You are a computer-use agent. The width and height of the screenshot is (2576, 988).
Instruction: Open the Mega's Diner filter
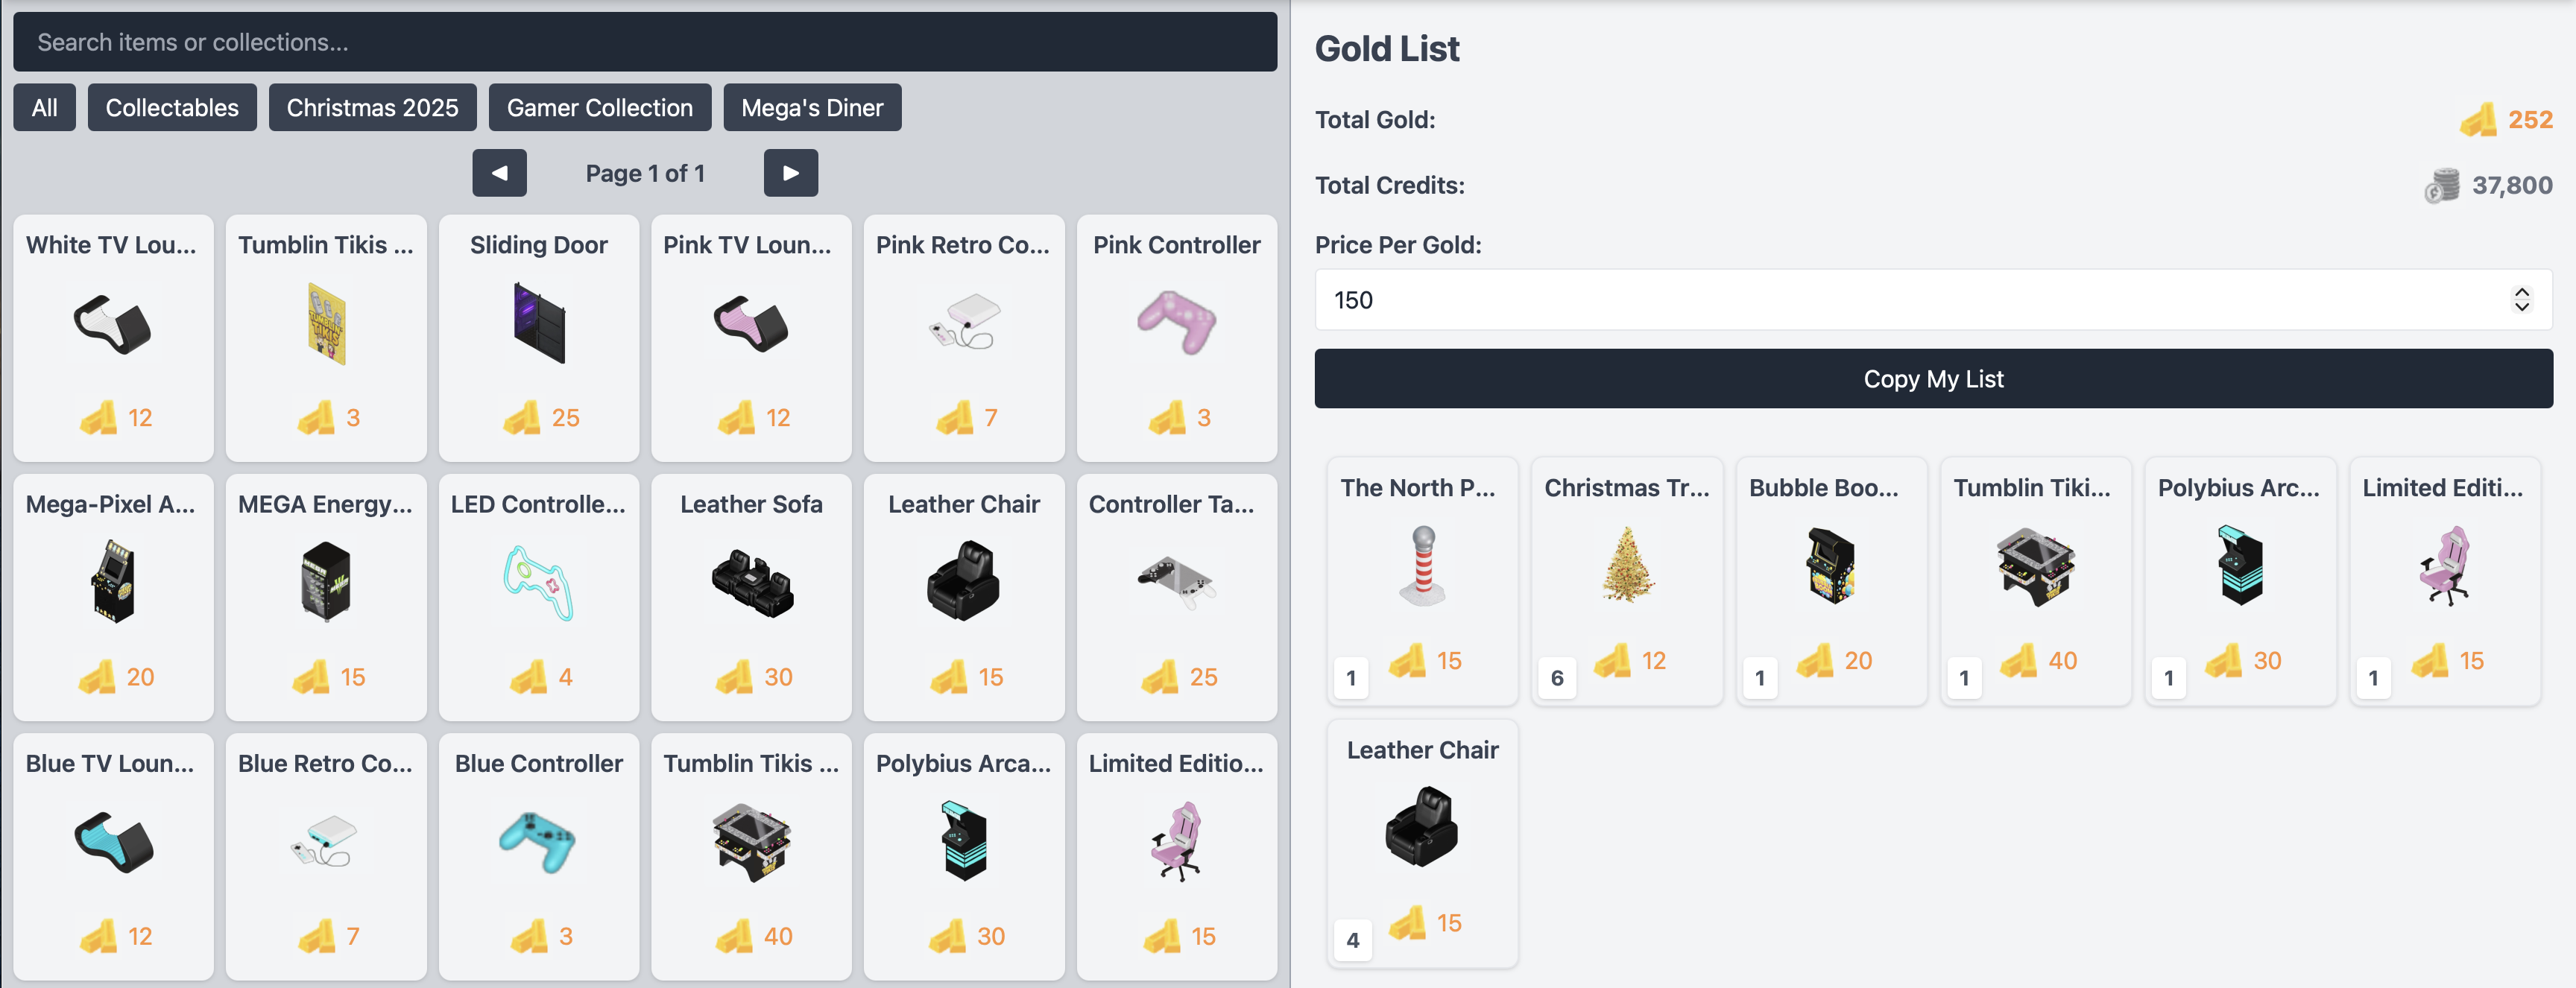[x=812, y=108]
